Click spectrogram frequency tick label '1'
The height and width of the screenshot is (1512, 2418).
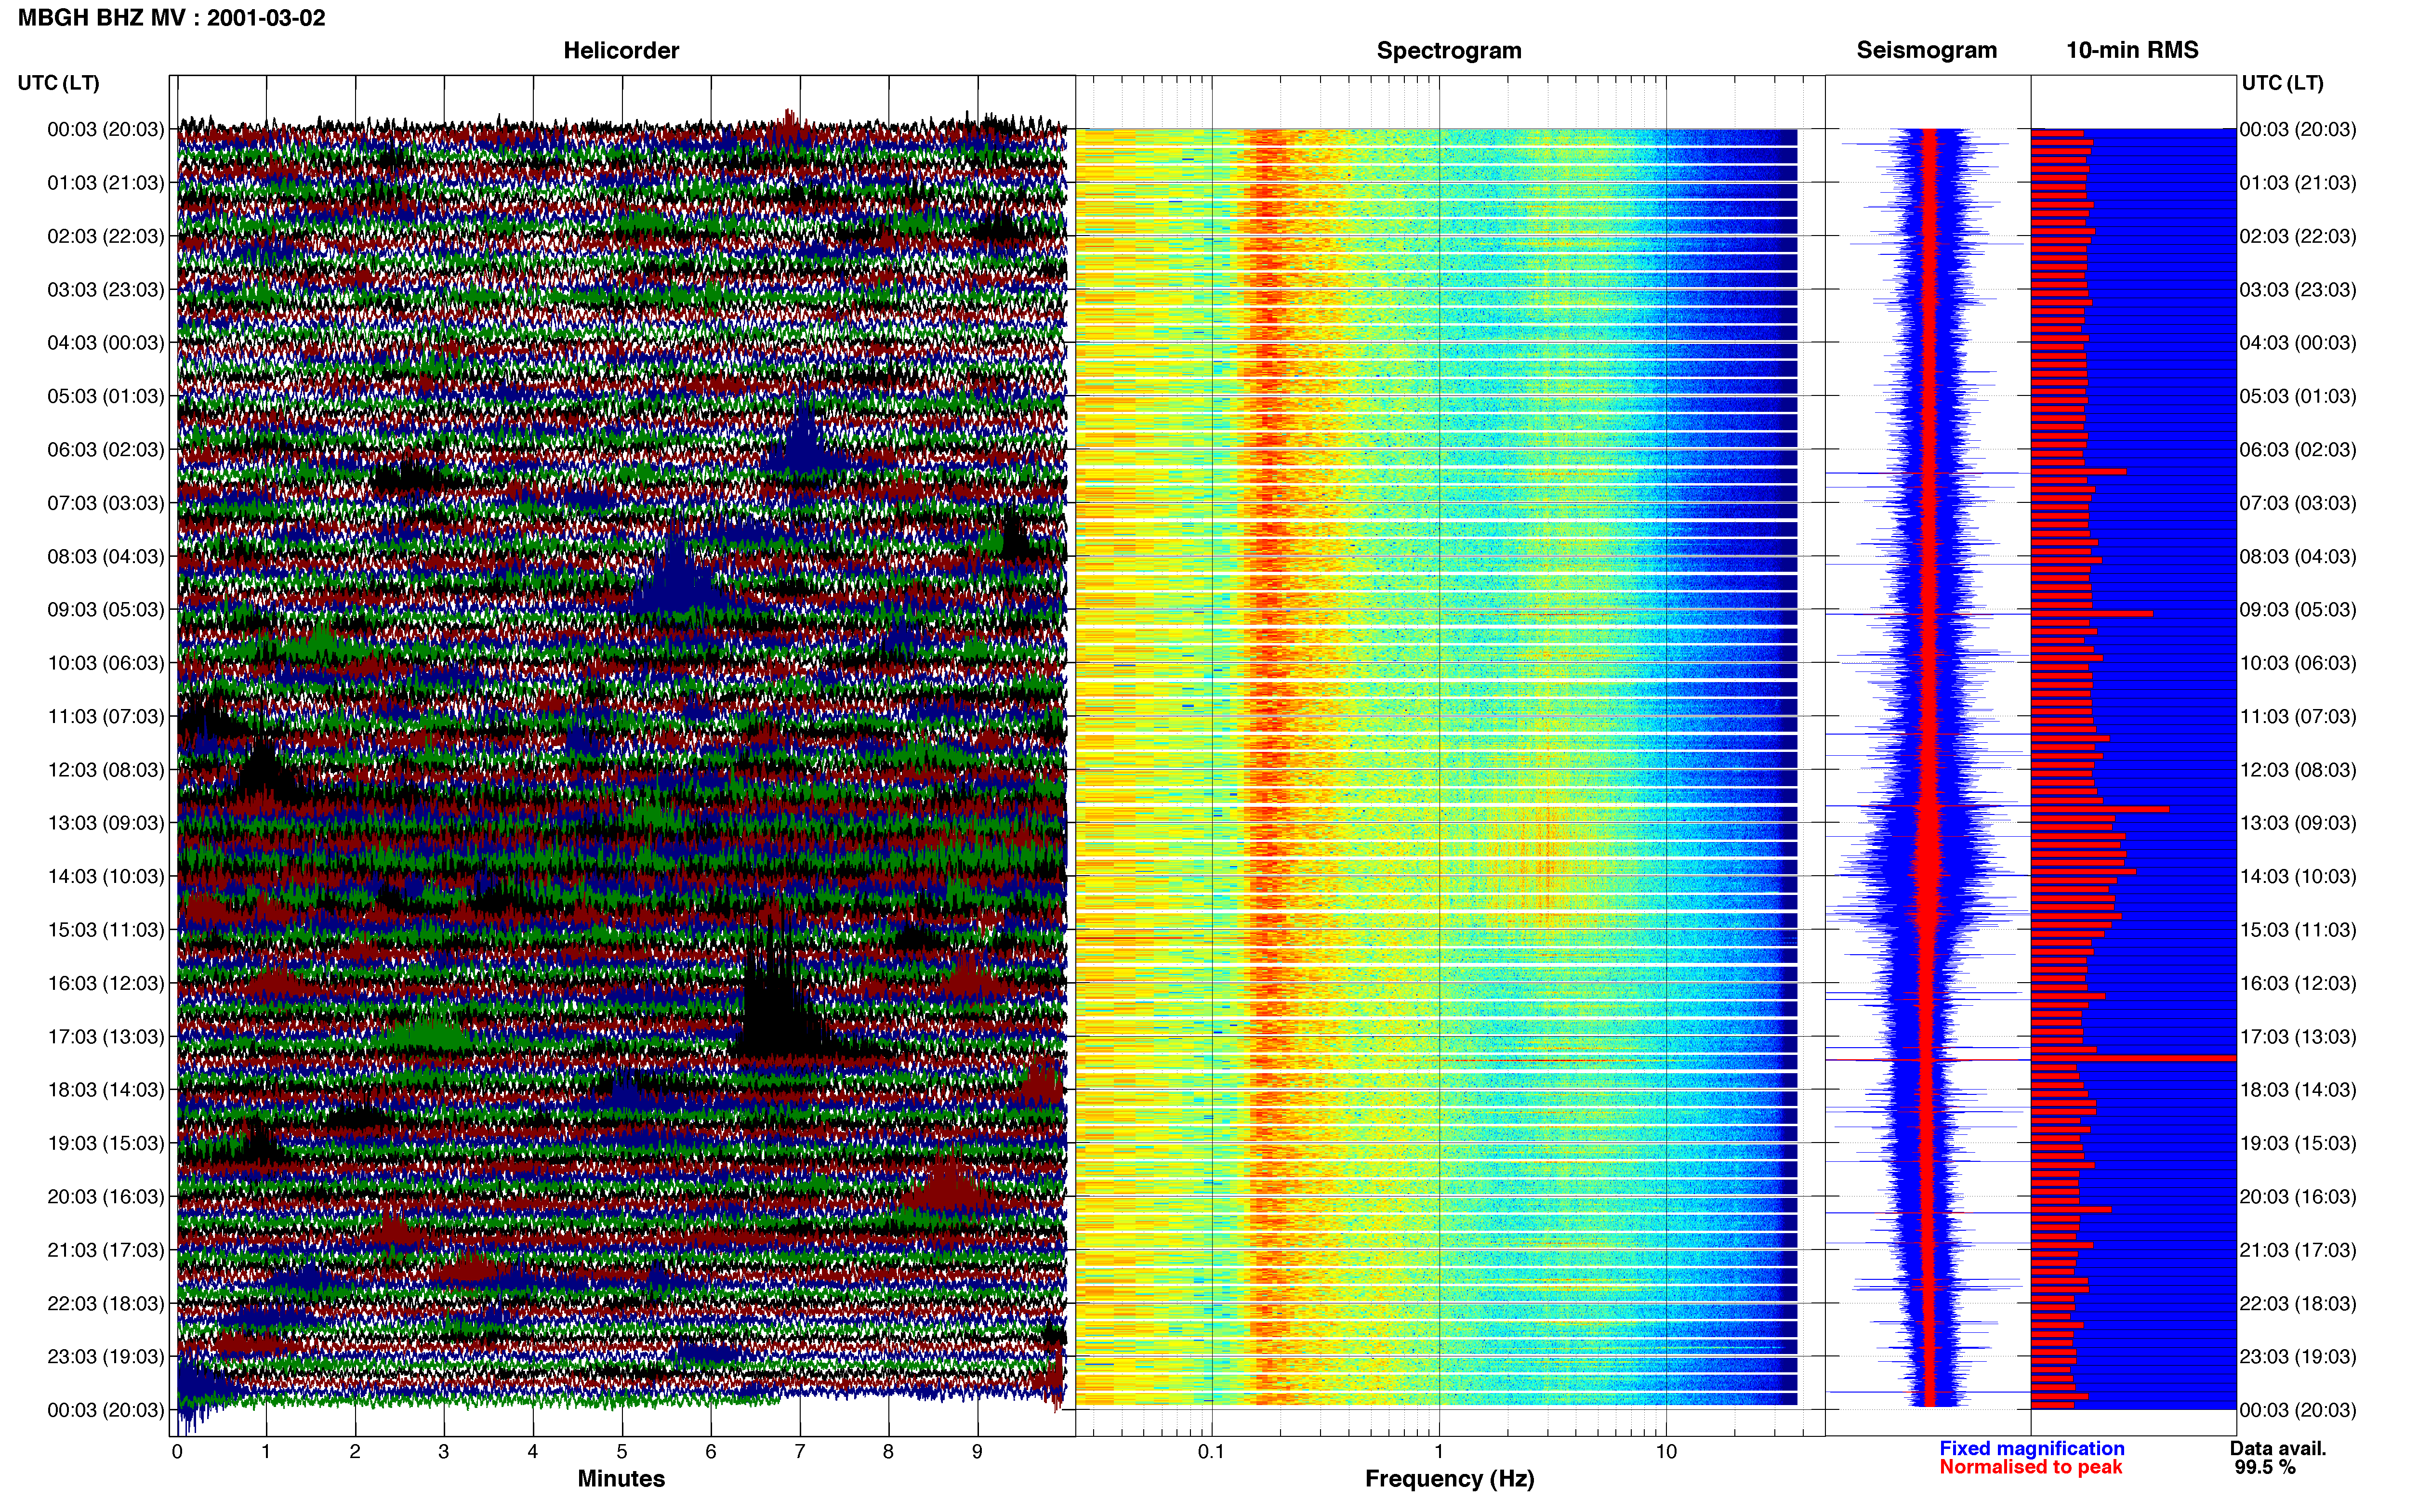pyautogui.click(x=1439, y=1451)
